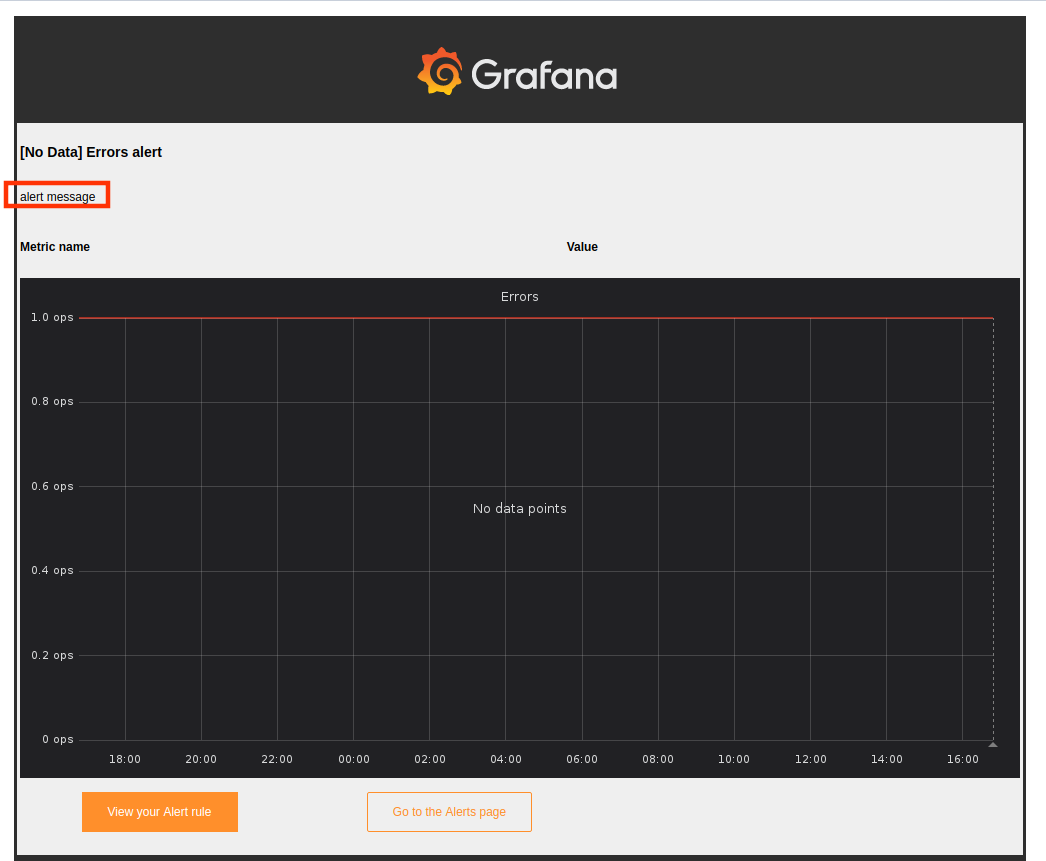The height and width of the screenshot is (861, 1046).
Task: Click the 14:00 time axis label
Action: [x=887, y=759]
